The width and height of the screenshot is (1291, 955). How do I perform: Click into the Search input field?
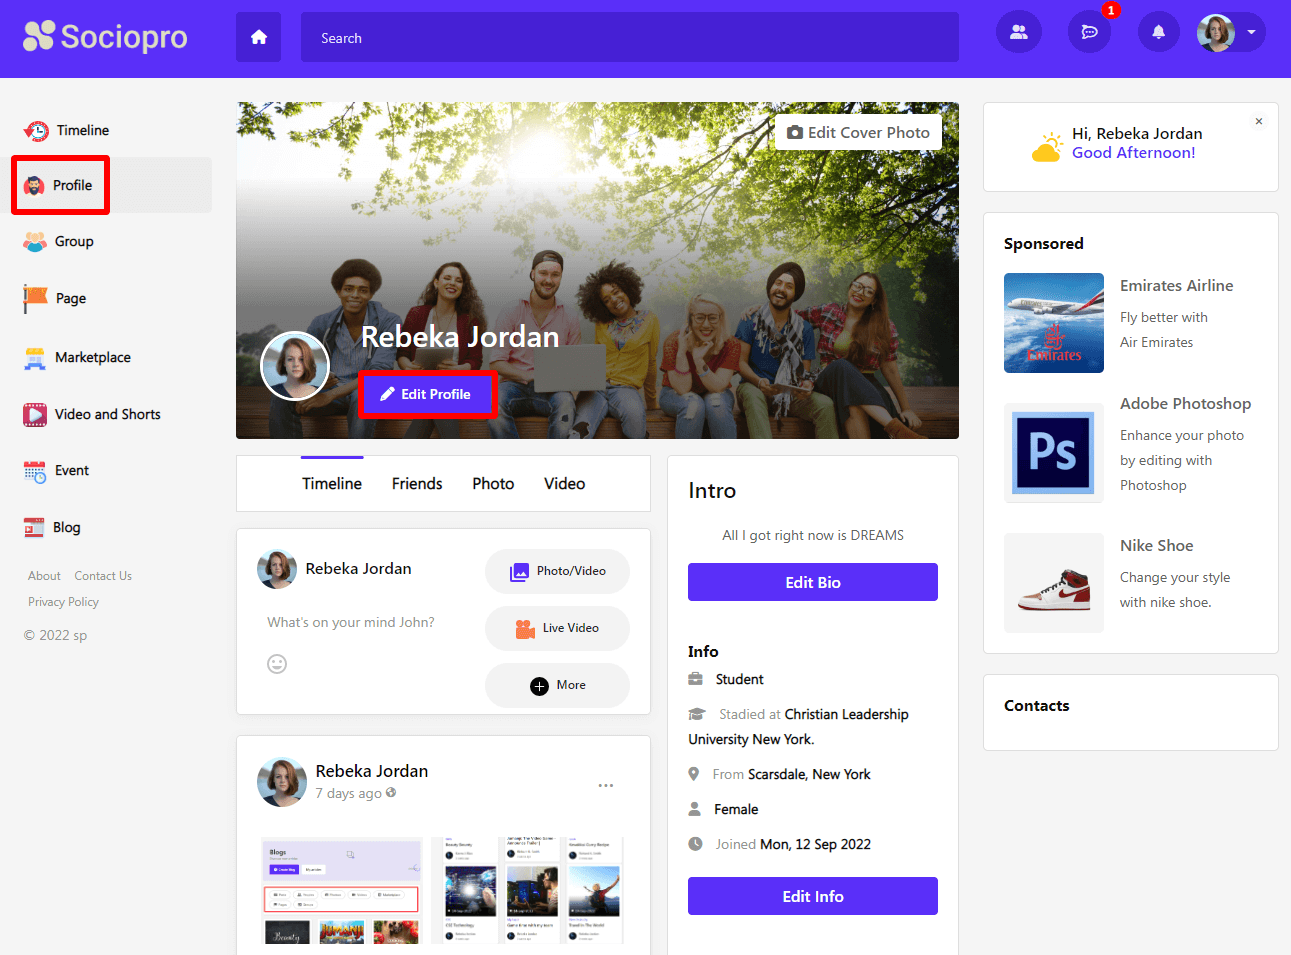coord(629,38)
